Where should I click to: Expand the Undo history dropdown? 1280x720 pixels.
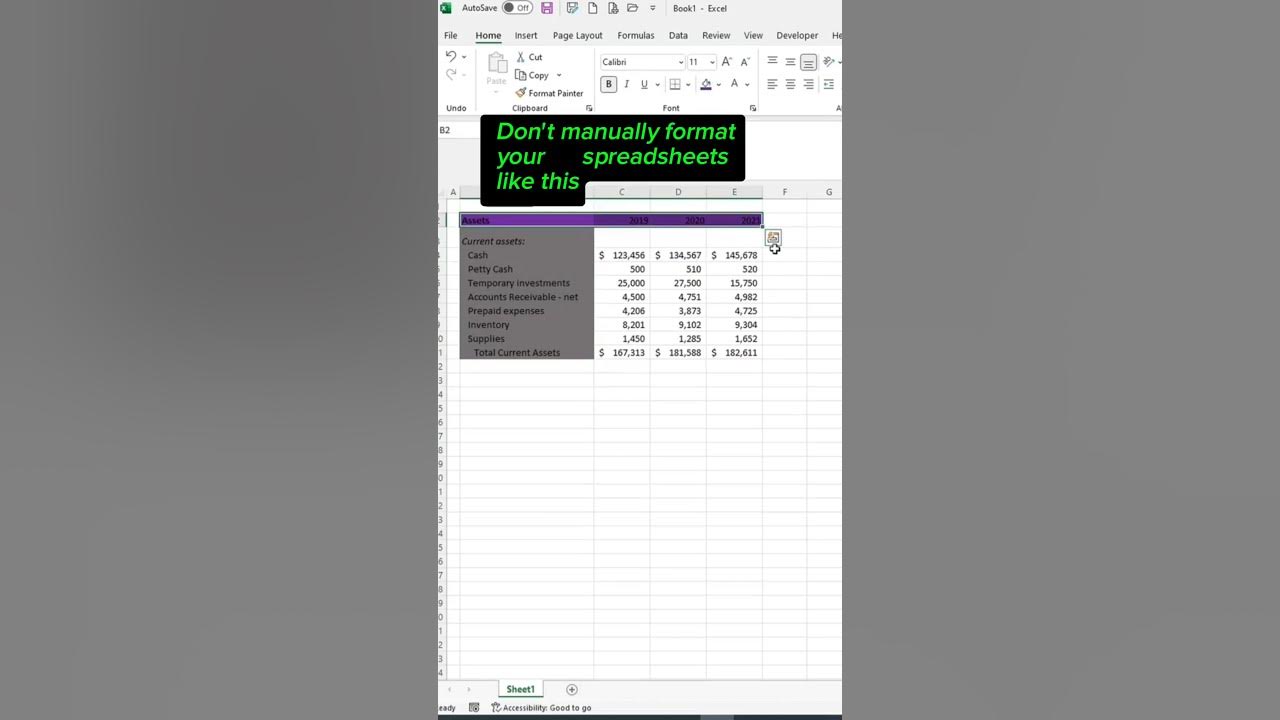click(464, 57)
